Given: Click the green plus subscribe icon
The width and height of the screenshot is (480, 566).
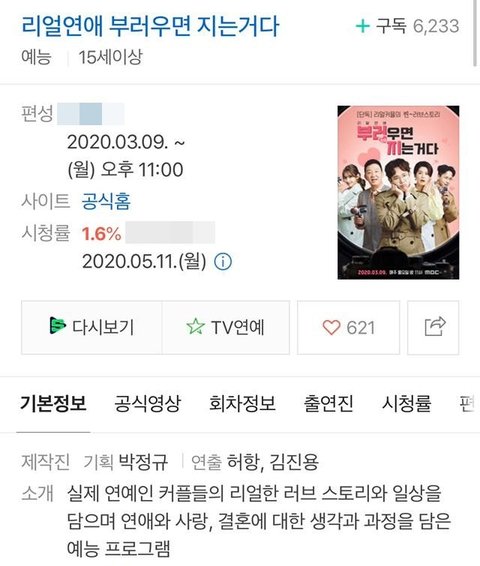Looking at the screenshot, I should [x=363, y=26].
